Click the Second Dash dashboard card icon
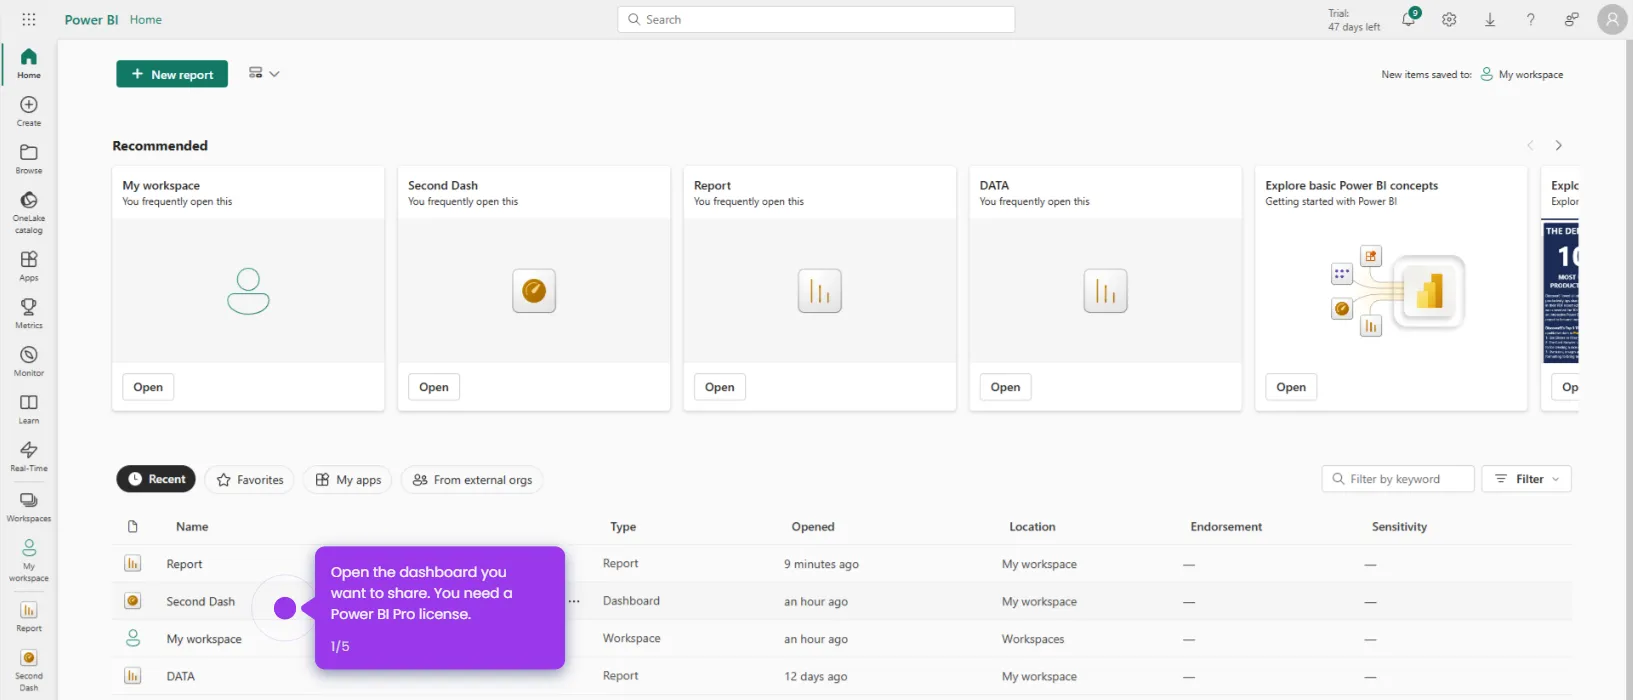This screenshot has width=1633, height=700. tap(534, 291)
